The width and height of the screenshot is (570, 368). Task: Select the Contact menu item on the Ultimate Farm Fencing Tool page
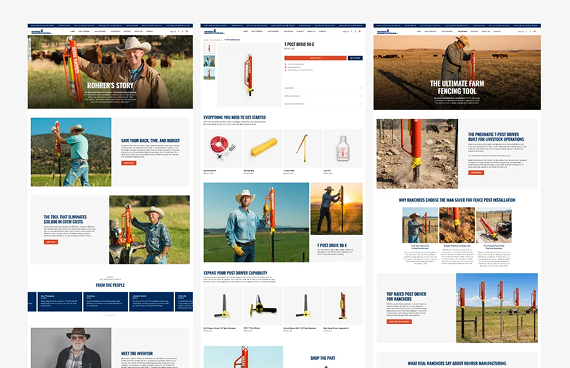(497, 31)
